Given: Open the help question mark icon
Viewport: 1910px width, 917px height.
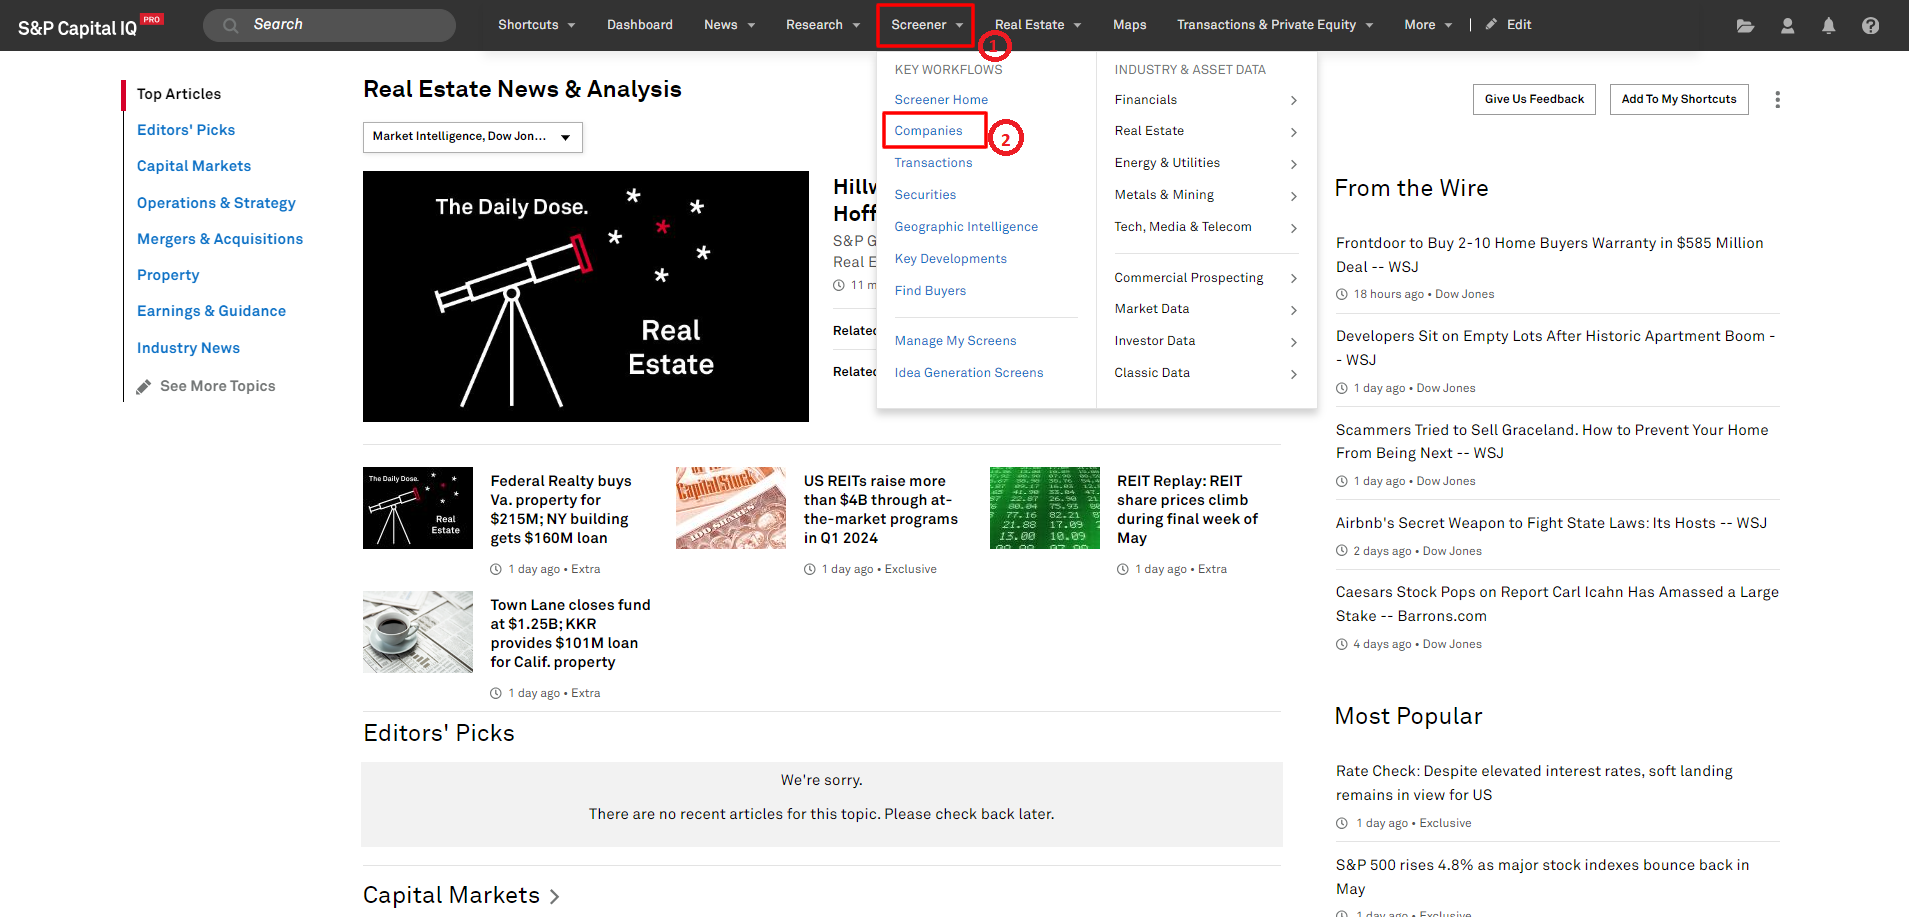Looking at the screenshot, I should pyautogui.click(x=1870, y=26).
